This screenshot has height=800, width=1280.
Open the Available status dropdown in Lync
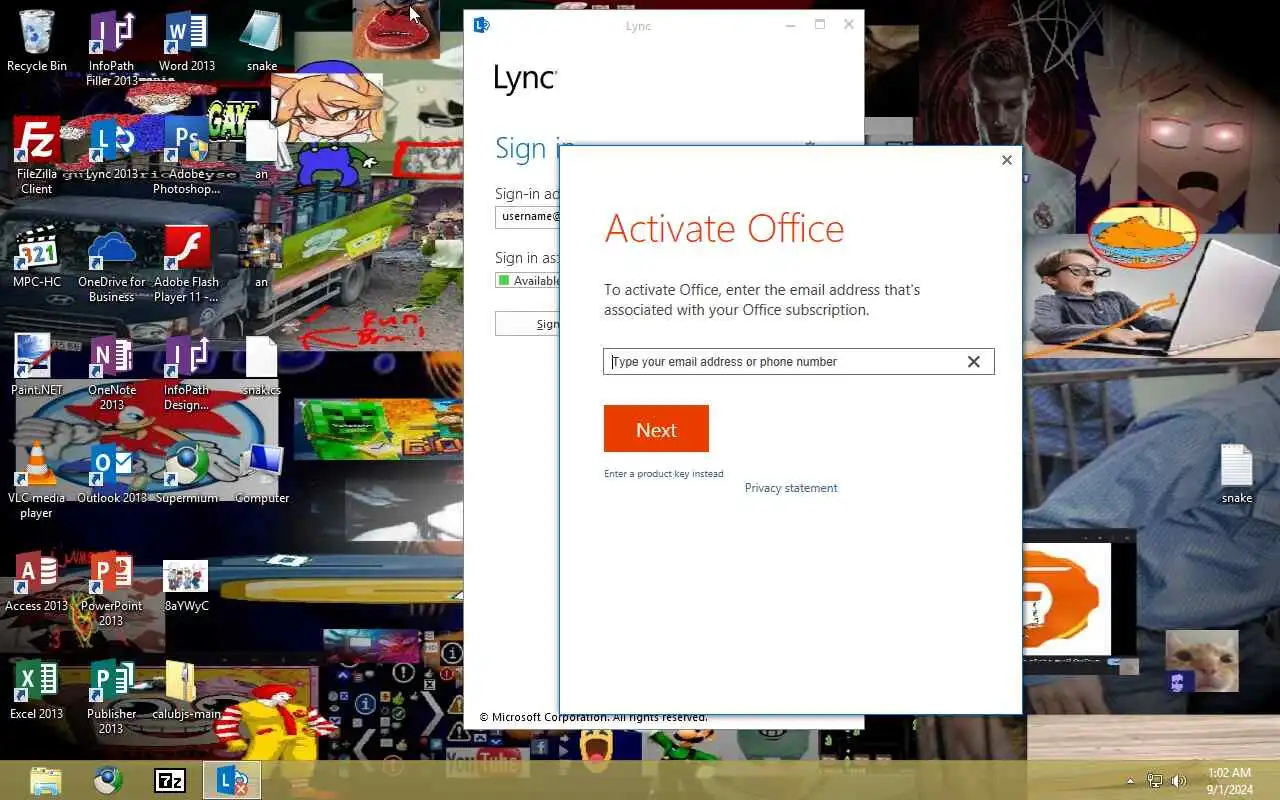tap(527, 280)
